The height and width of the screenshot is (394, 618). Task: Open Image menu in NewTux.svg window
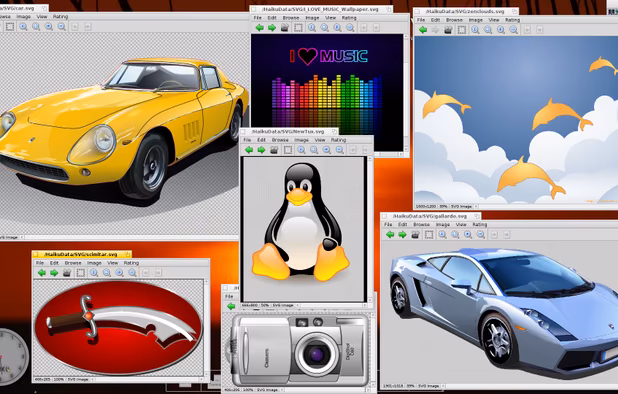301,140
